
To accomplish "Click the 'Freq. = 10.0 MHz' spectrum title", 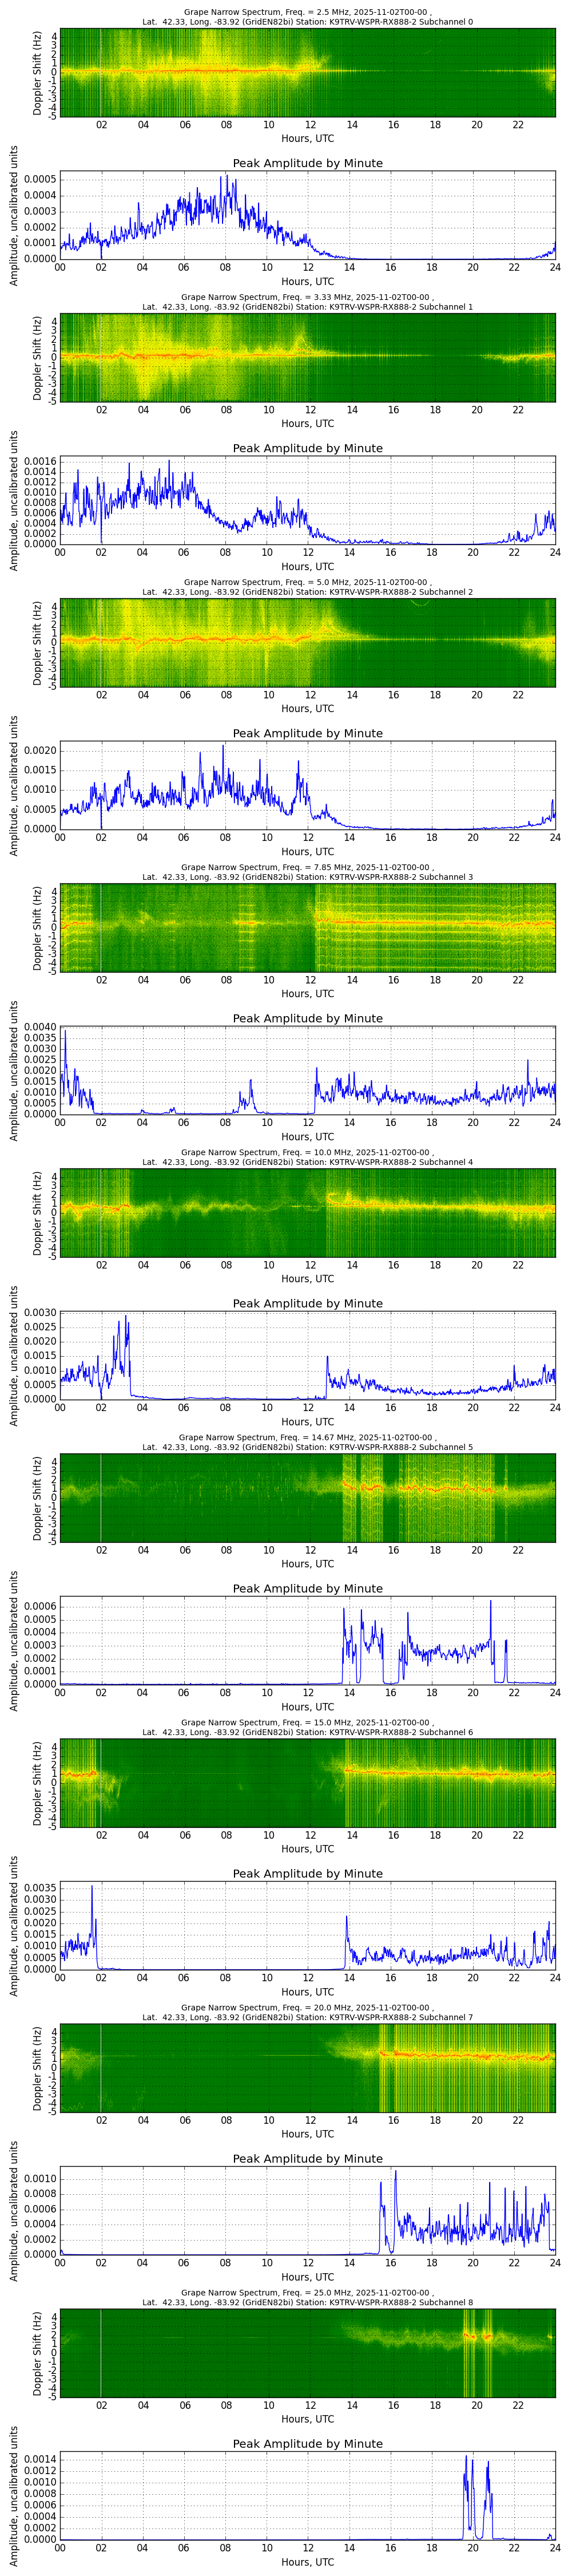I will pyautogui.click(x=308, y=1152).
